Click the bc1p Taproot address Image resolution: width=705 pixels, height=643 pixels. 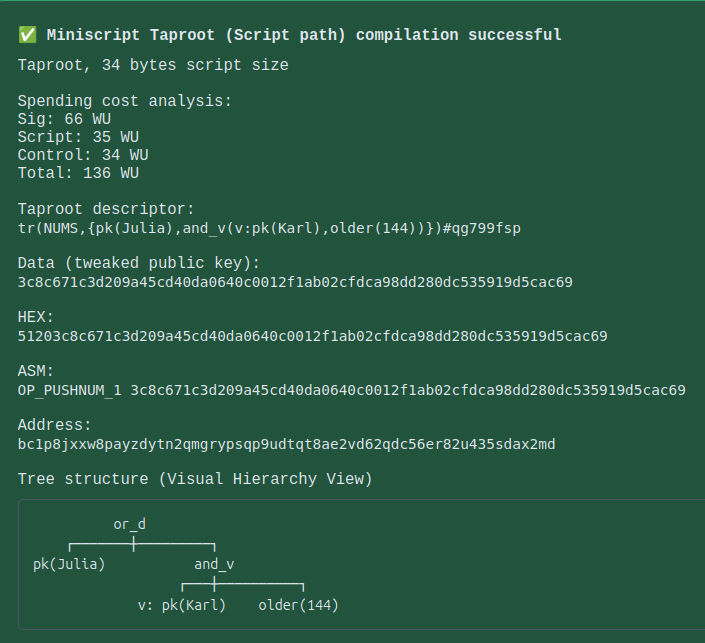[286, 444]
